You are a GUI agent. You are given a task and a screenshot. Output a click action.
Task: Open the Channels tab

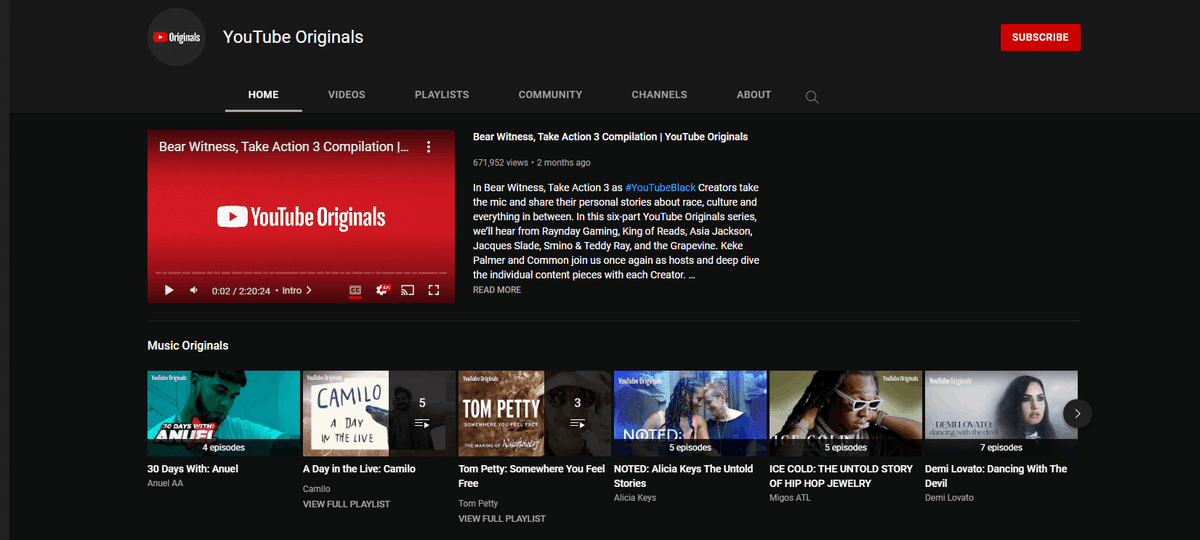pos(659,95)
